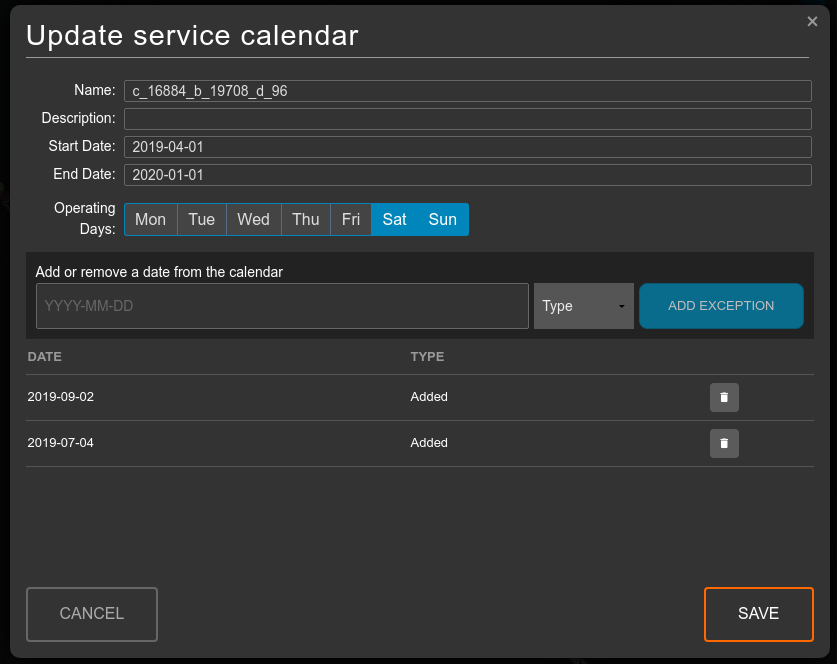Disable Sat operating day

pyautogui.click(x=394, y=220)
